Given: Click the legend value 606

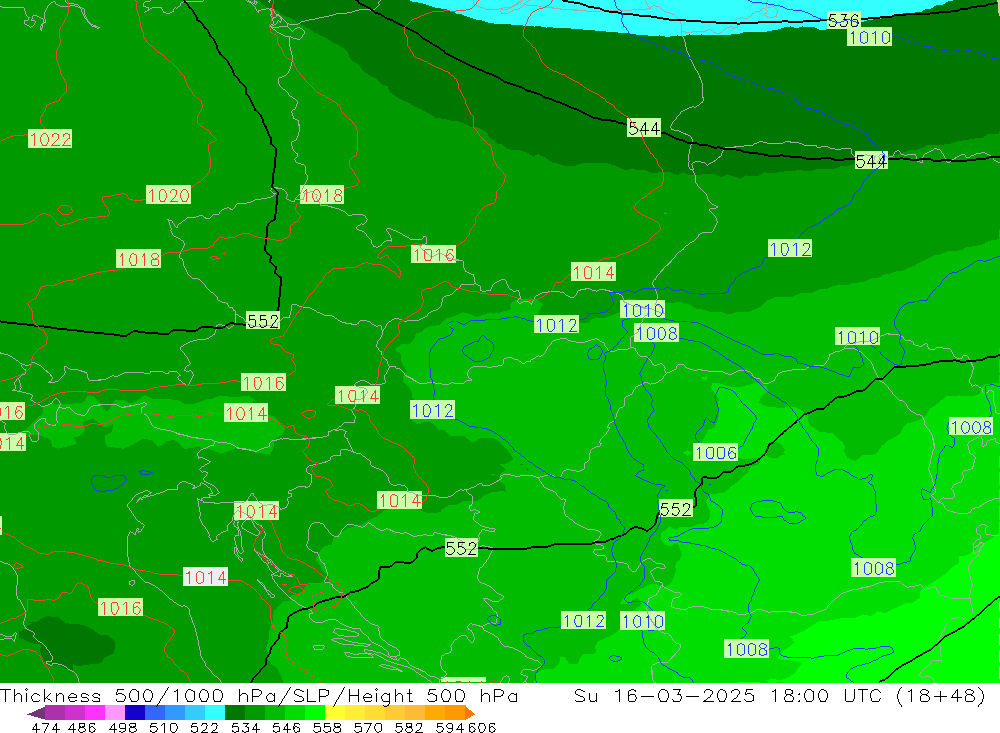Looking at the screenshot, I should coord(482,727).
